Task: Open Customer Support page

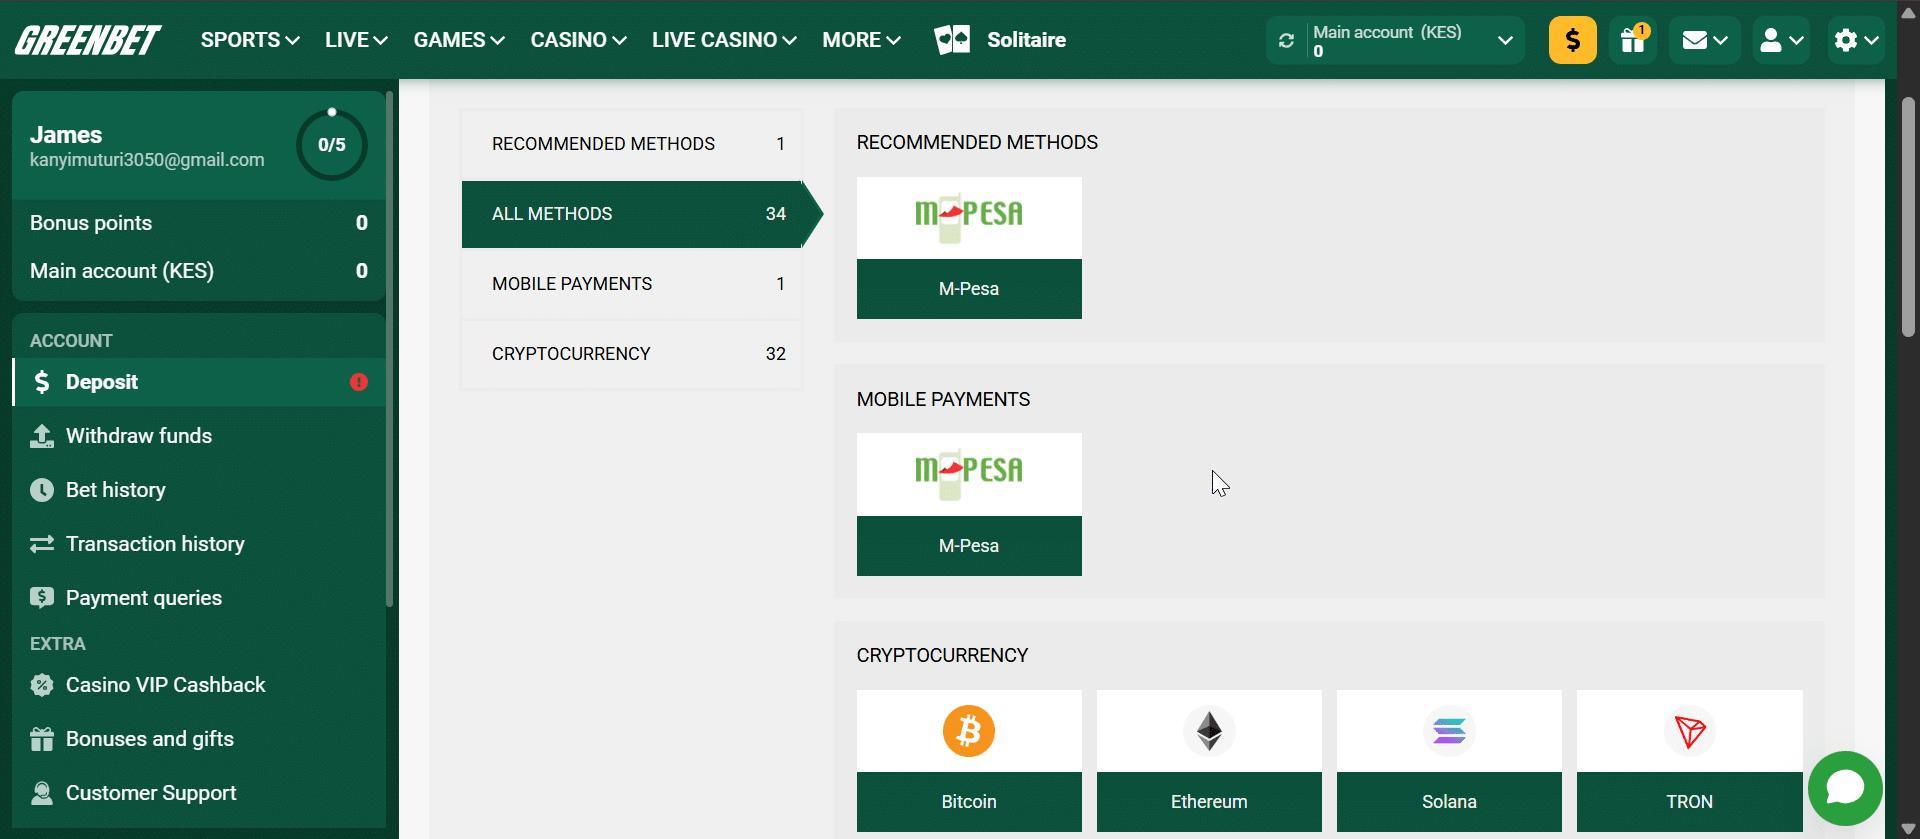Action: [199, 793]
